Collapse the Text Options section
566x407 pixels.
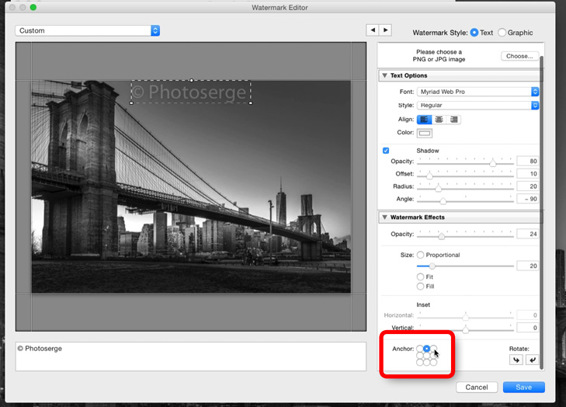[x=385, y=75]
